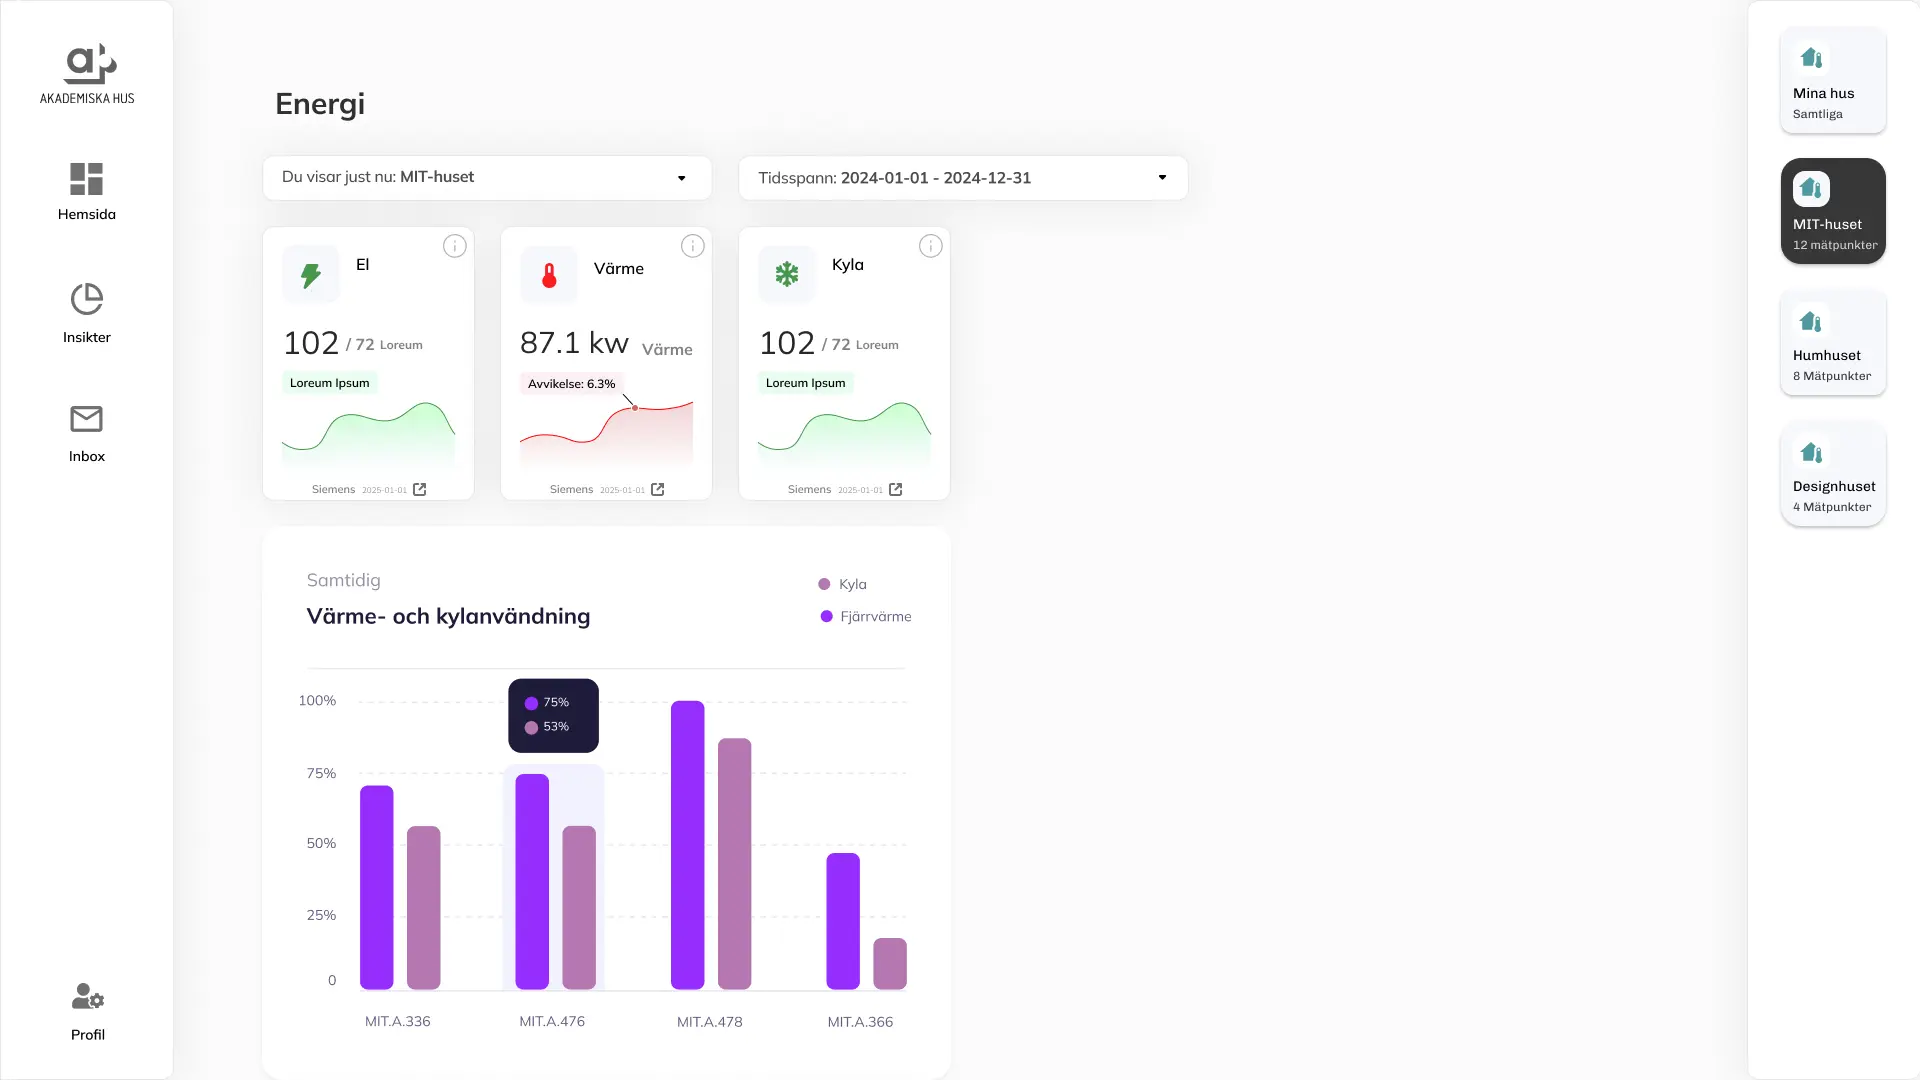Click info icon on Kyla card
The width and height of the screenshot is (1920, 1080).
(931, 246)
